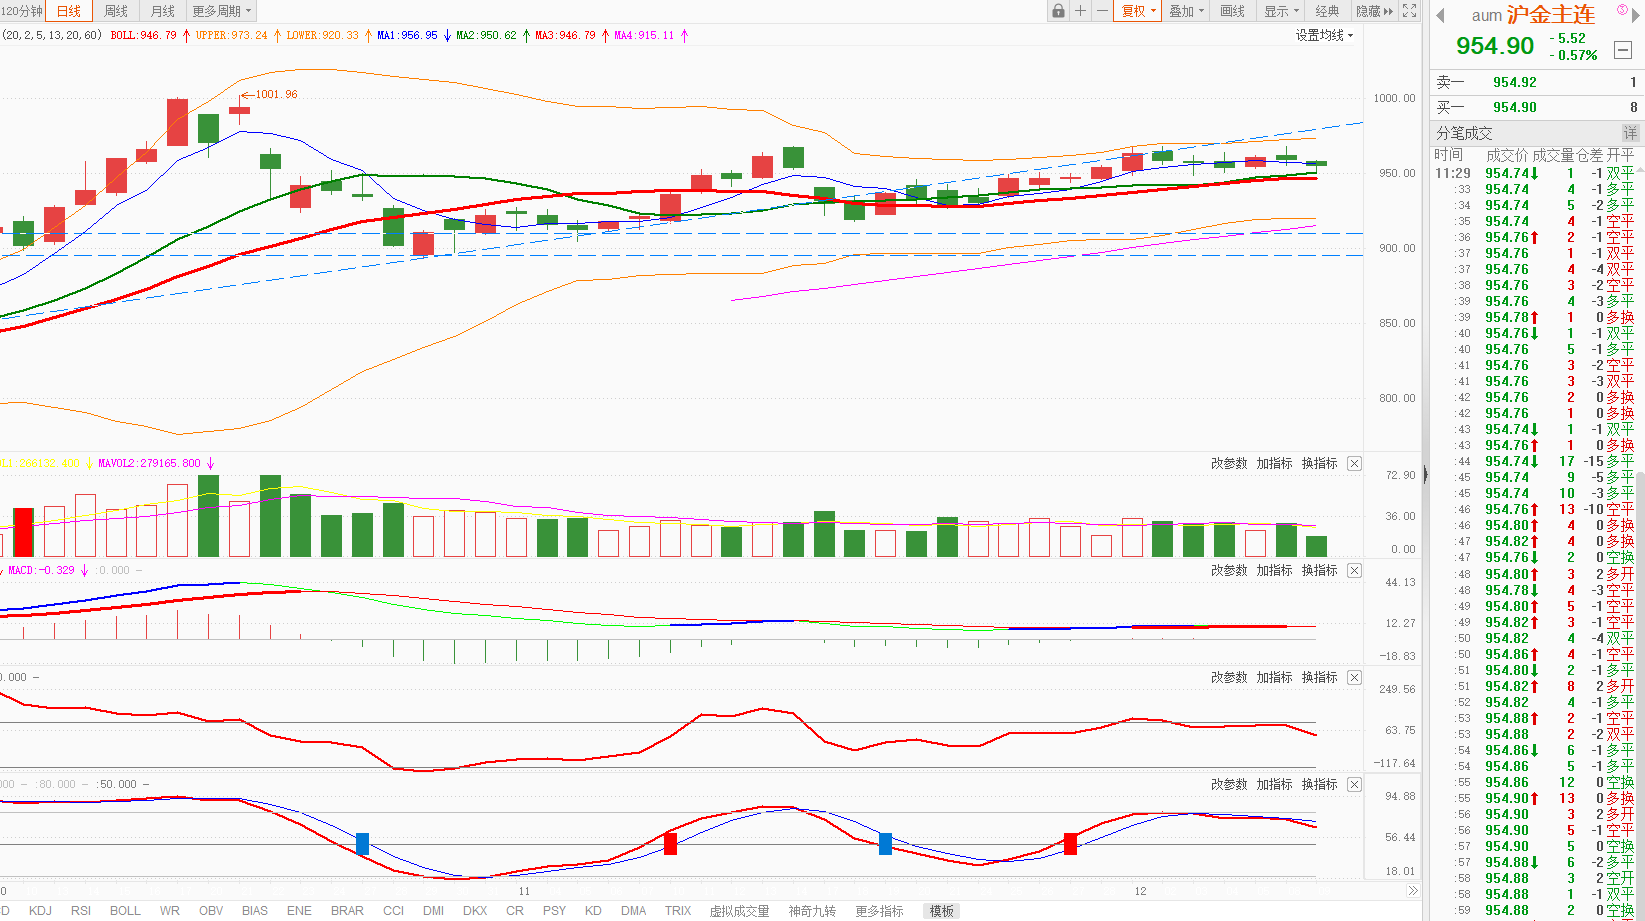Collapse quote panel with minus box icon
1645x921 pixels.
tap(1623, 49)
